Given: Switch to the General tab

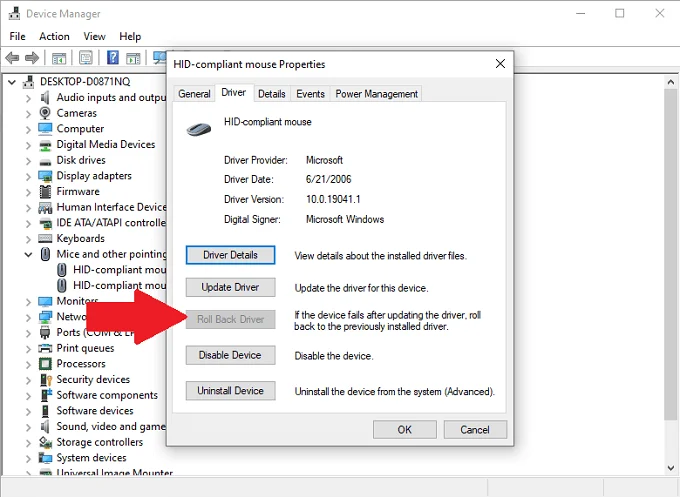Looking at the screenshot, I should [194, 94].
